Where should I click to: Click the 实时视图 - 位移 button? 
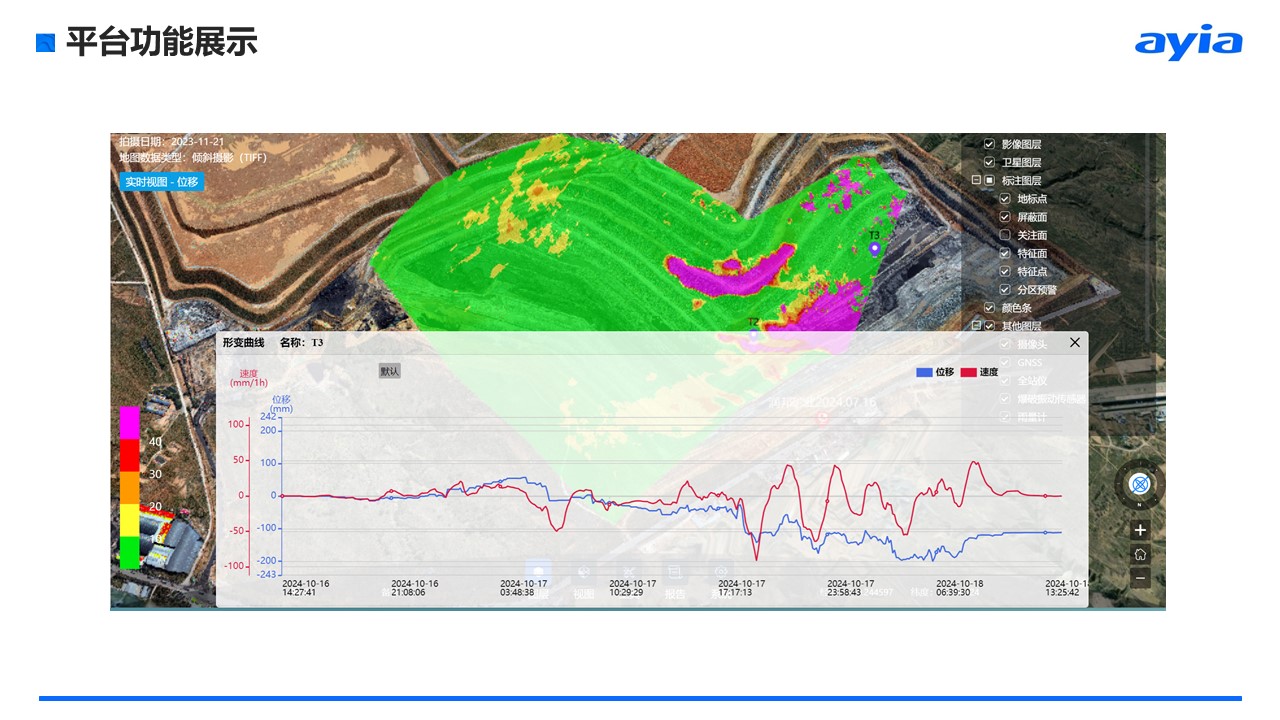click(x=161, y=182)
